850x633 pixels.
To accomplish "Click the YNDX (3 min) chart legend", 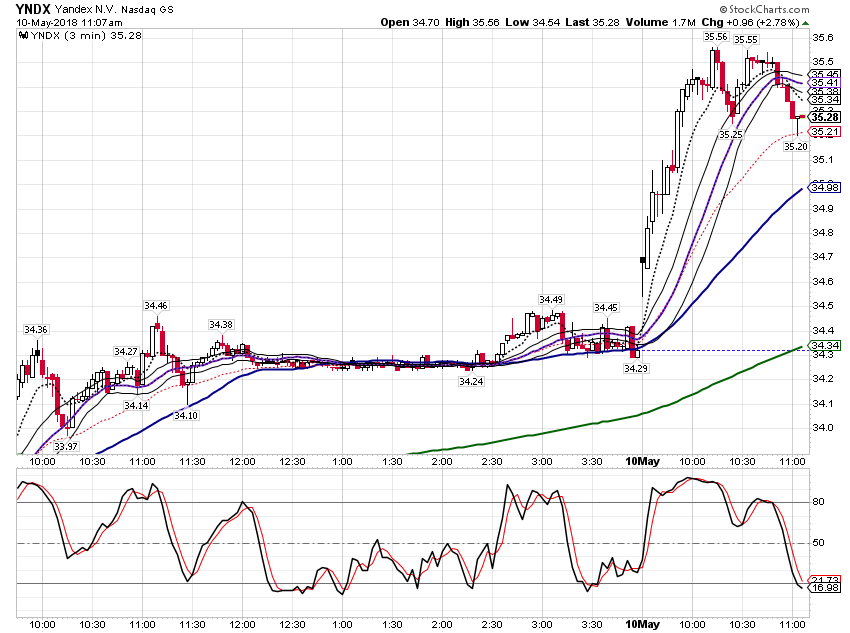I will [86, 36].
